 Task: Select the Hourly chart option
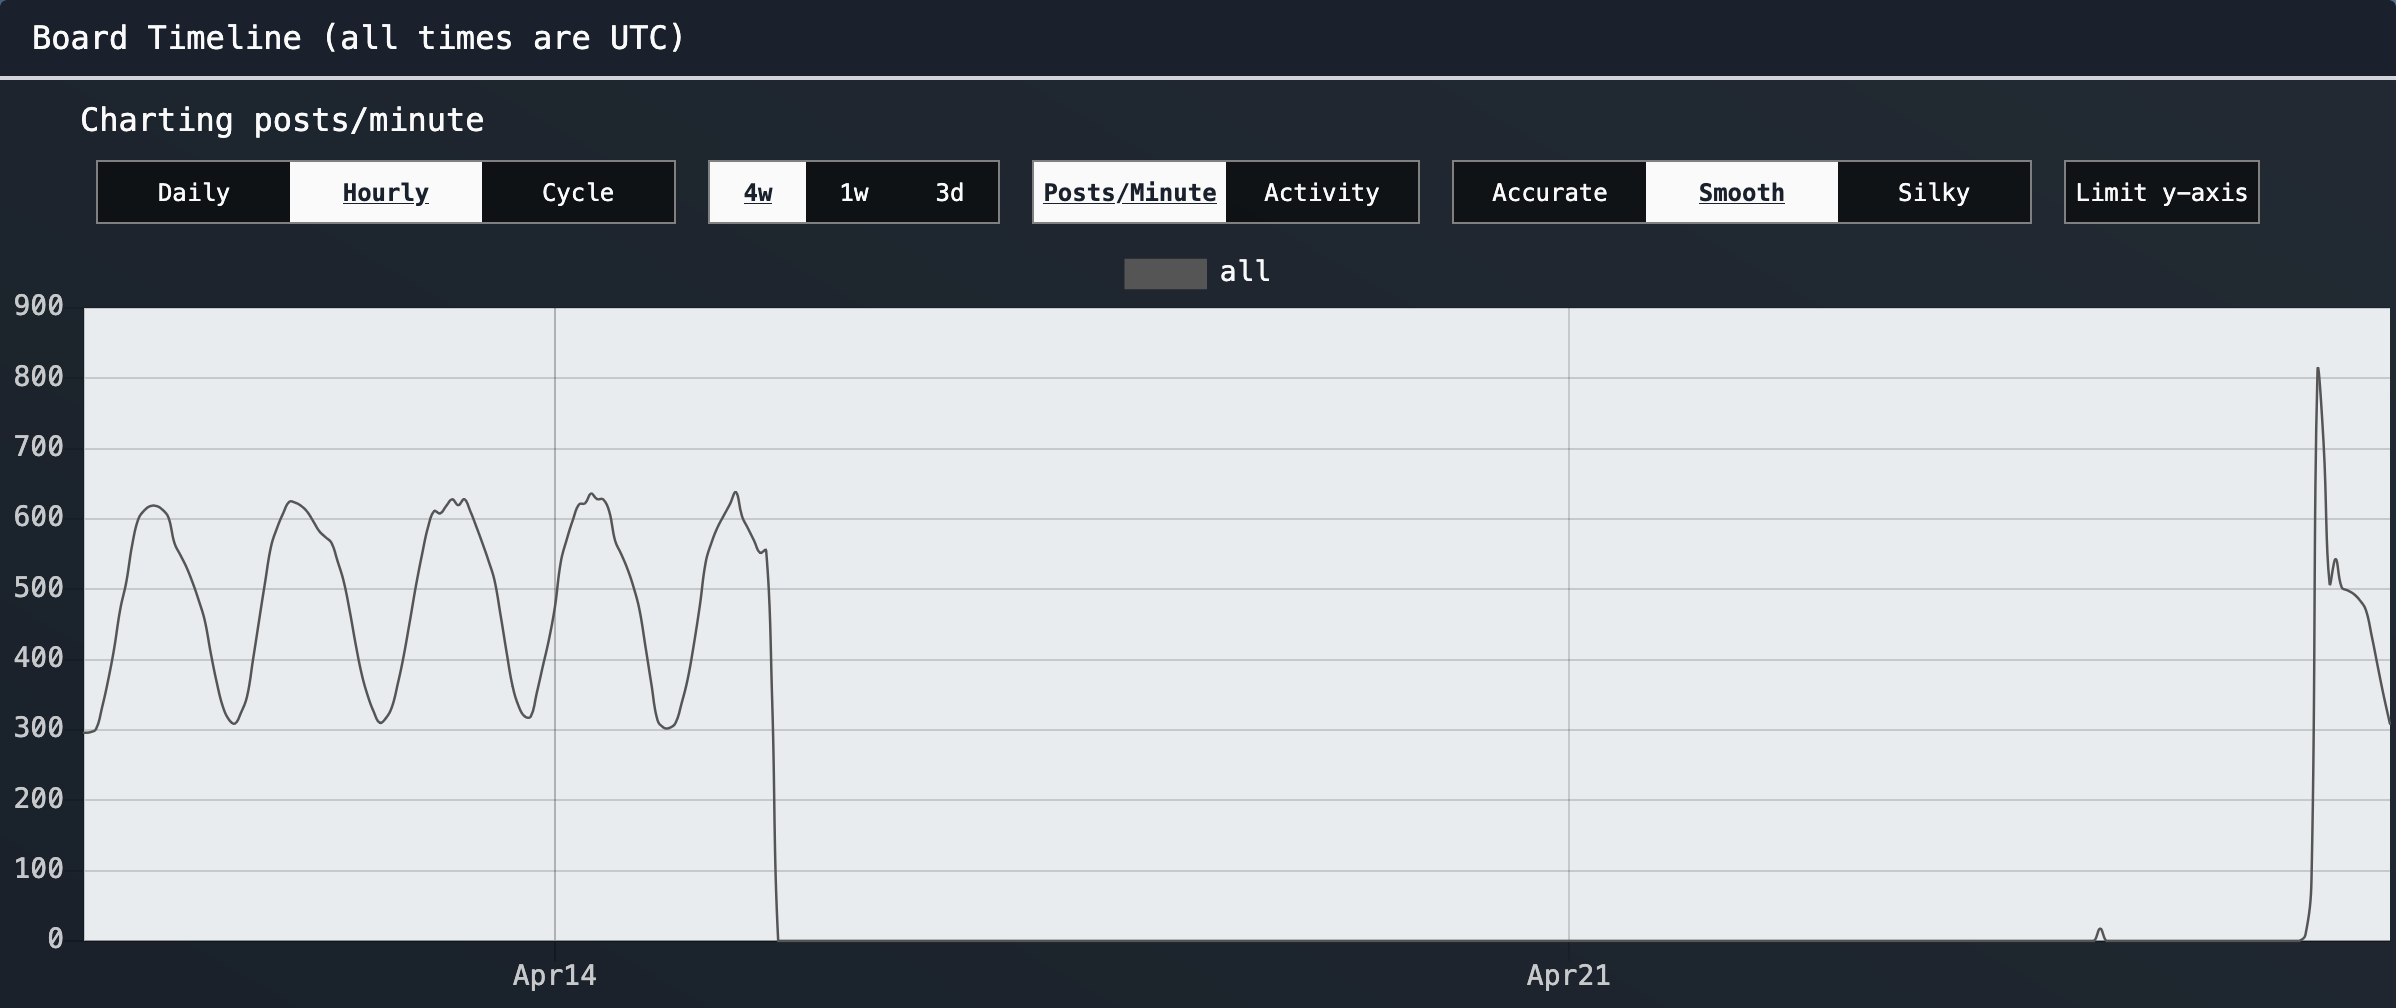click(386, 192)
